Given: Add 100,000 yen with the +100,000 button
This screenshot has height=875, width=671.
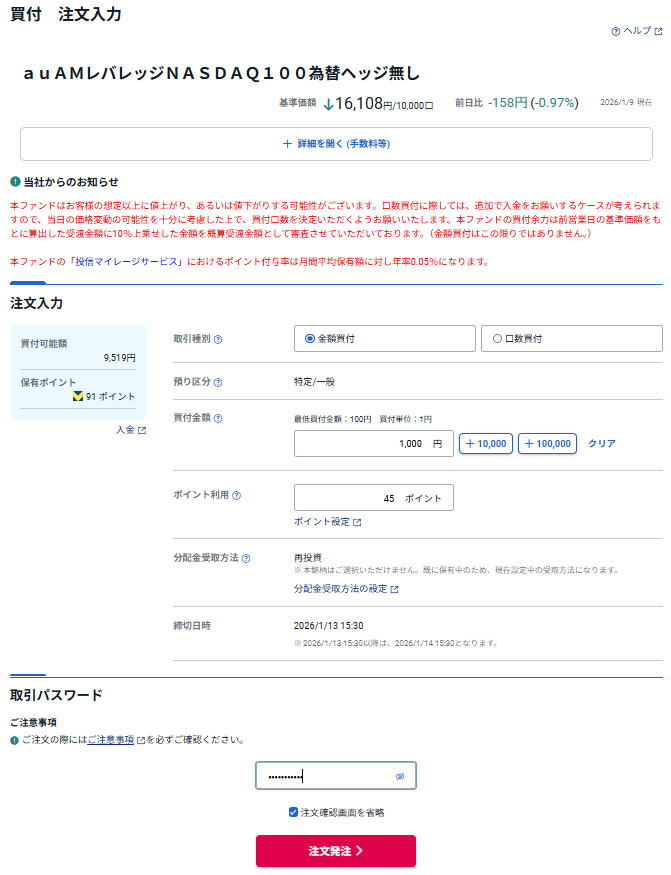Looking at the screenshot, I should click(x=547, y=443).
